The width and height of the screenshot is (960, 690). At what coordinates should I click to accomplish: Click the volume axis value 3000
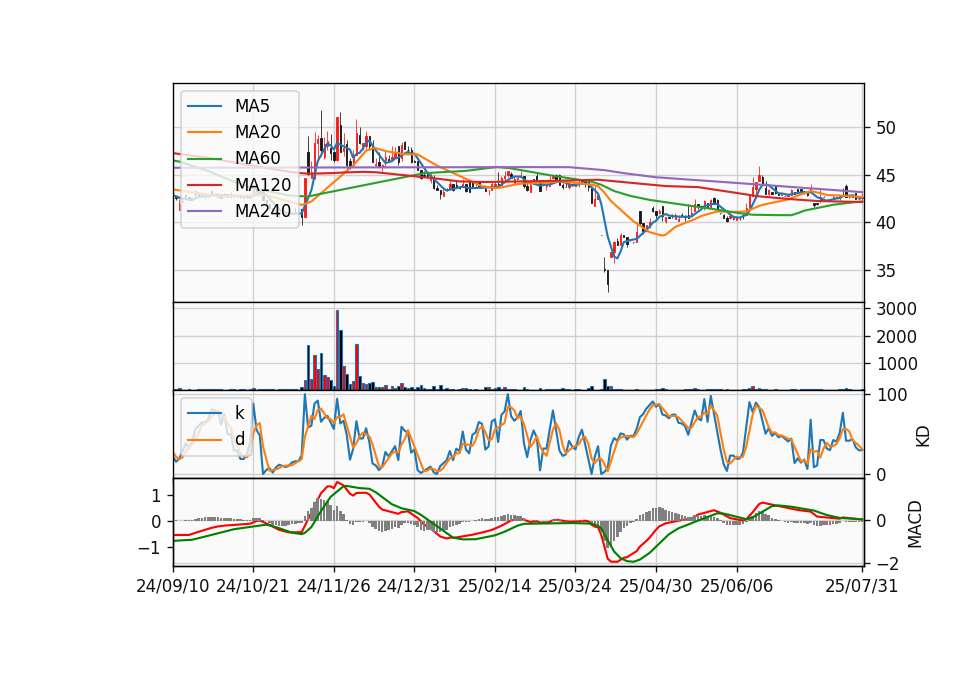[896, 309]
